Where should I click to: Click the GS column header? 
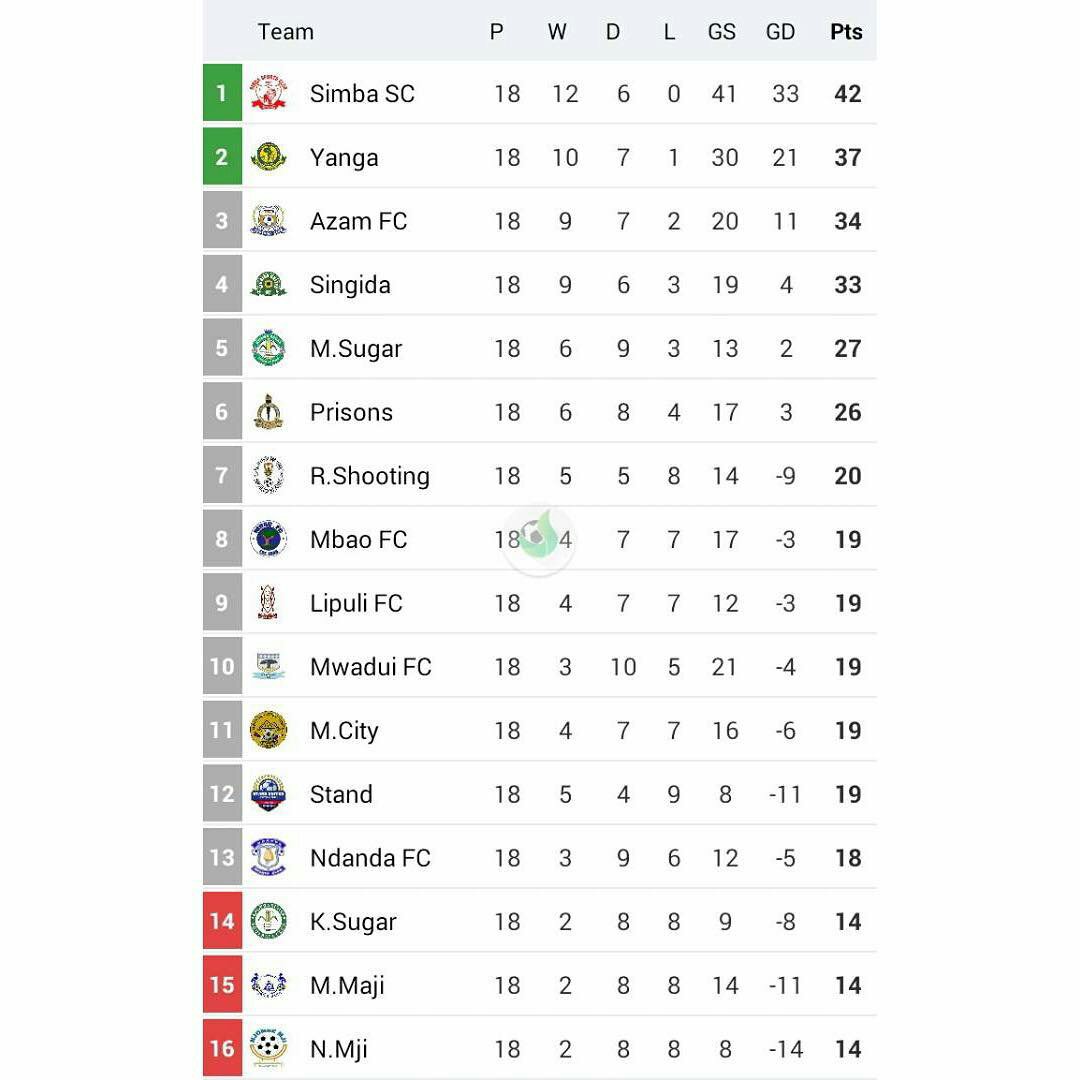(x=721, y=32)
